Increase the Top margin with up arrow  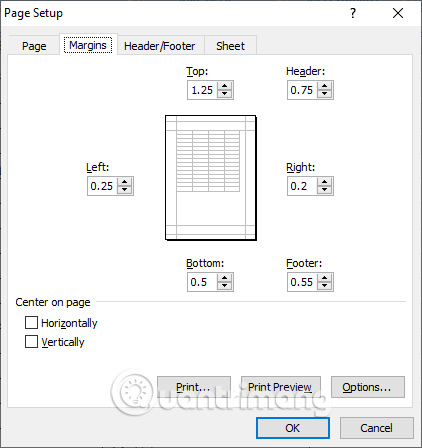tap(224, 86)
